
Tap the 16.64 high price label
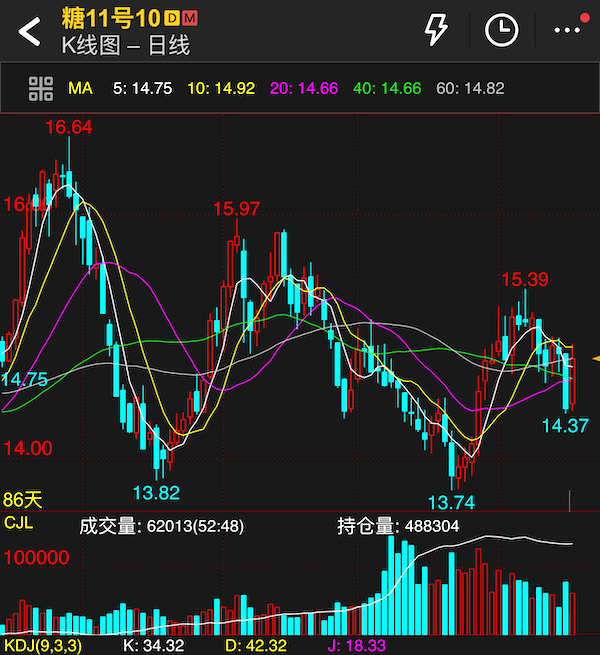[69, 127]
